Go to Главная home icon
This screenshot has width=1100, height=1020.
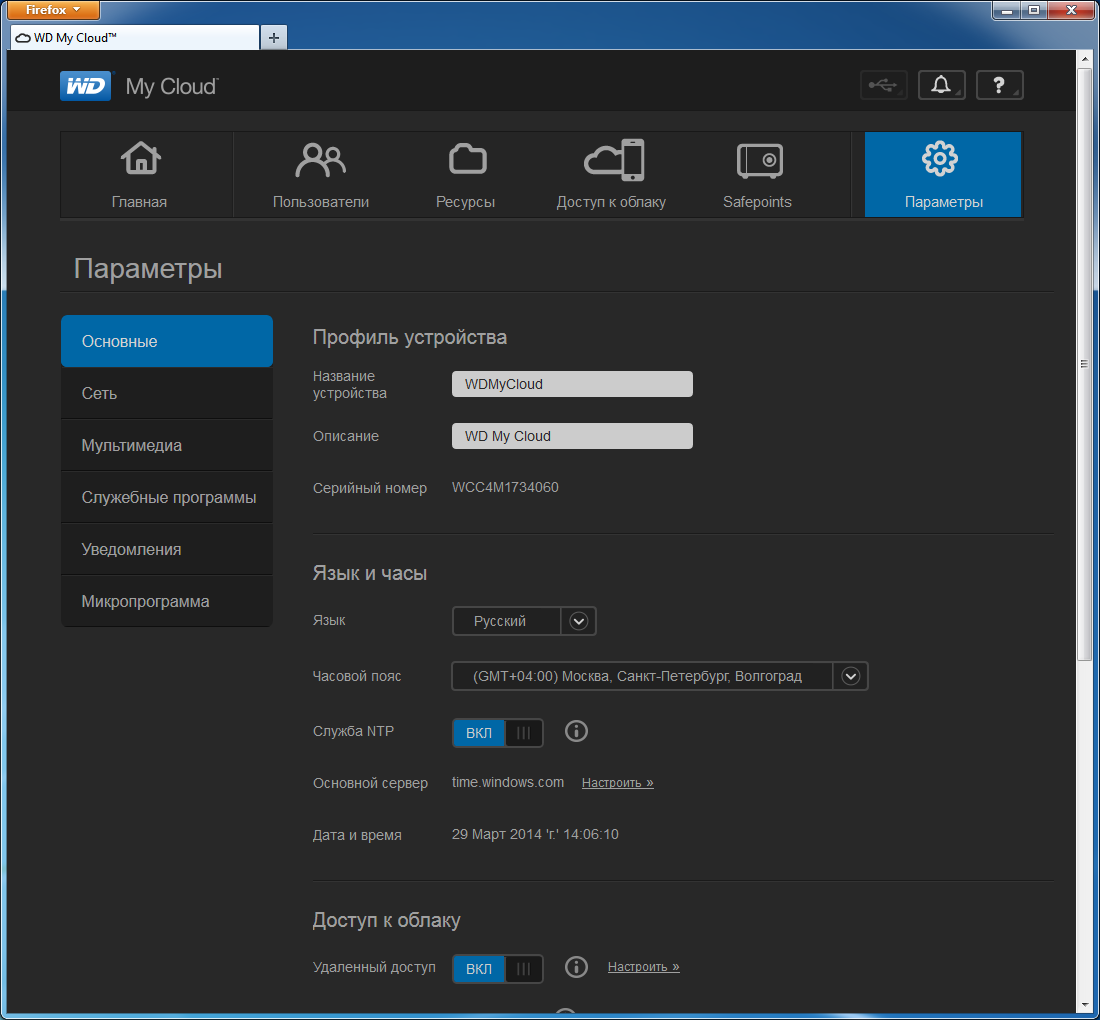tap(140, 160)
